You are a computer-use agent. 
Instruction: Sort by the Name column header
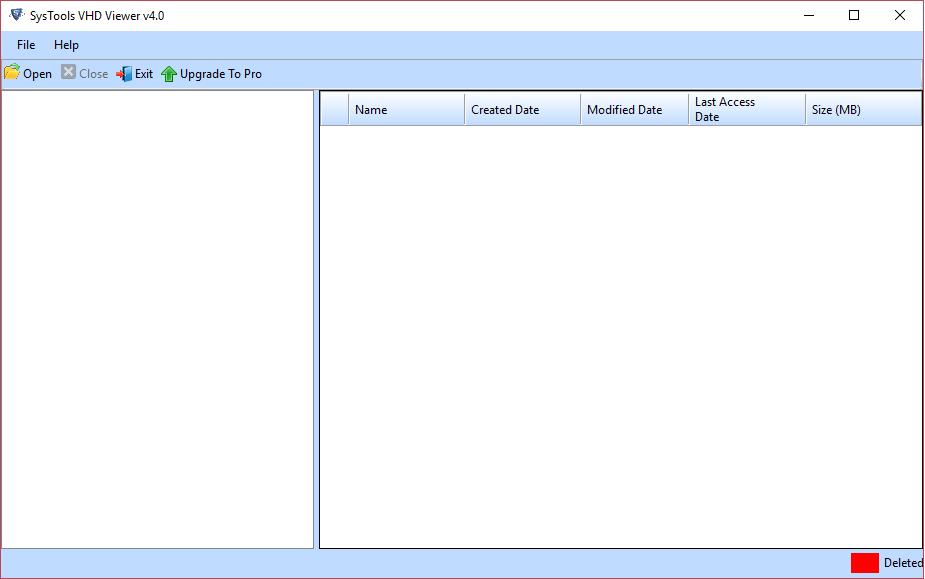[x=406, y=109]
